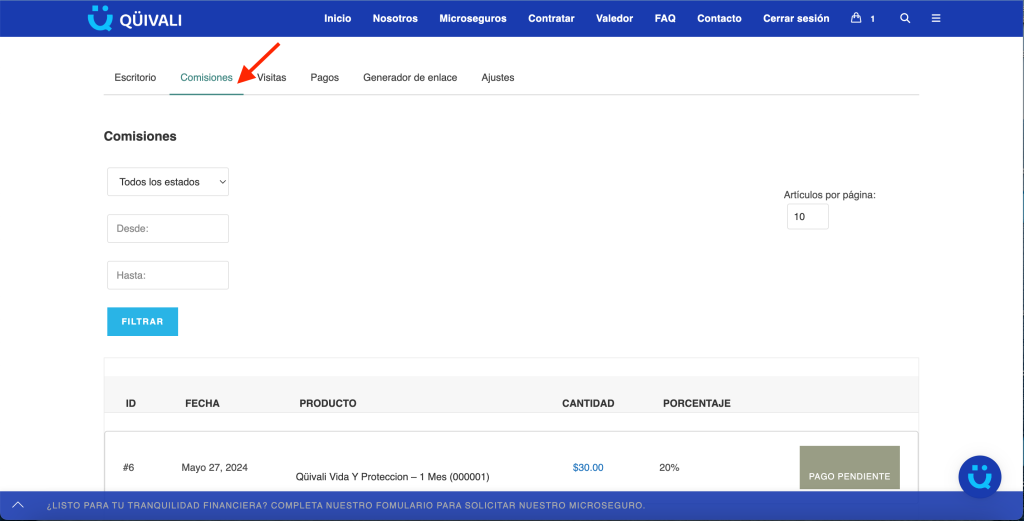Select the Generador de enlace tab

coord(410,77)
